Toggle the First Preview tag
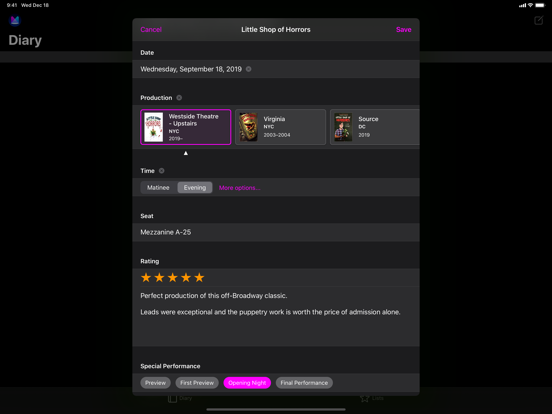The height and width of the screenshot is (414, 552). [197, 383]
